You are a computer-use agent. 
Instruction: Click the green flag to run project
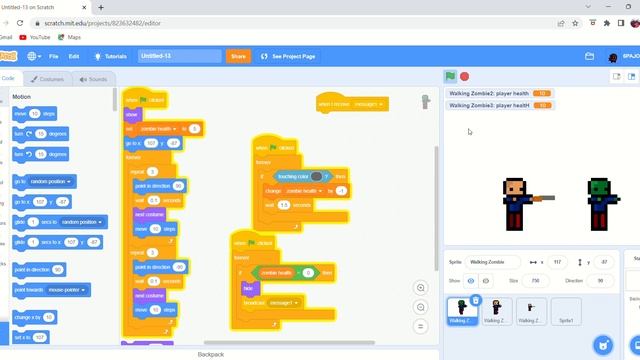click(450, 76)
